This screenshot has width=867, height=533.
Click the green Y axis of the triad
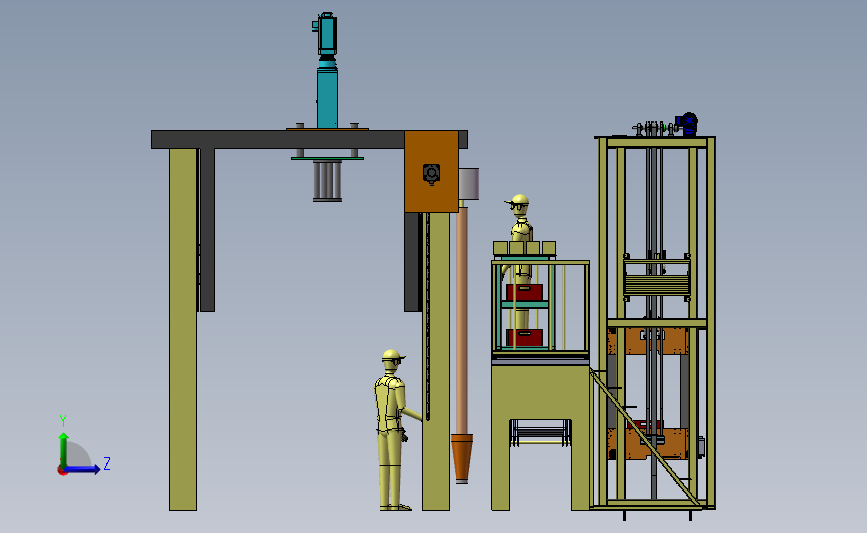coord(64,450)
